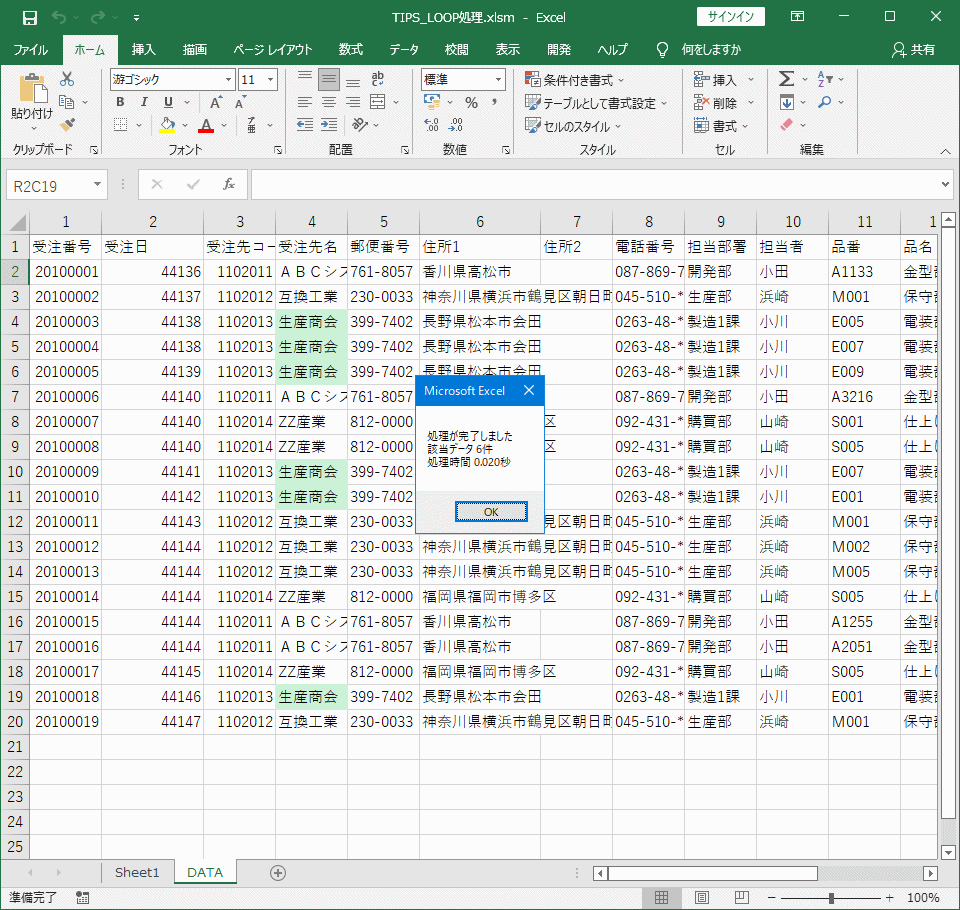
Task: Click the サインイン button
Action: [x=730, y=17]
